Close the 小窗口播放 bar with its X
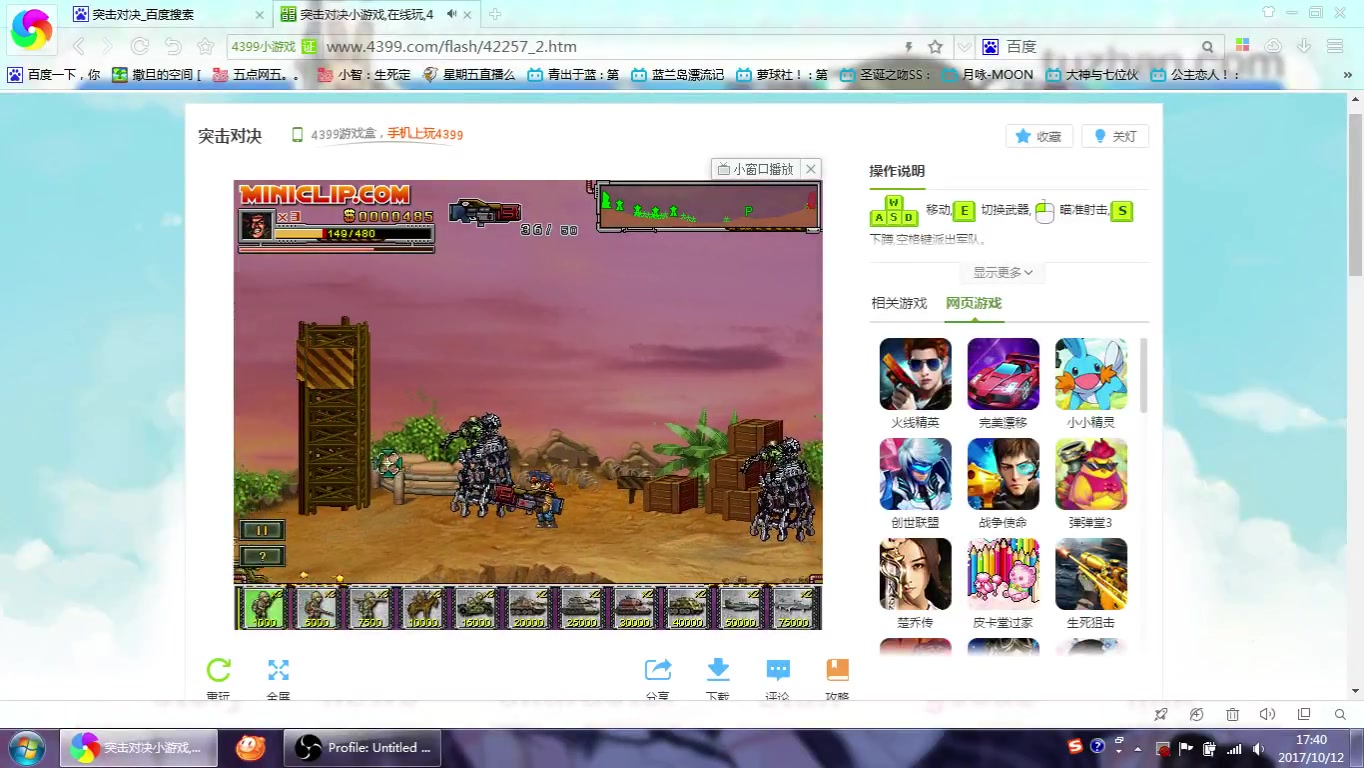The height and width of the screenshot is (768, 1364). coord(811,169)
